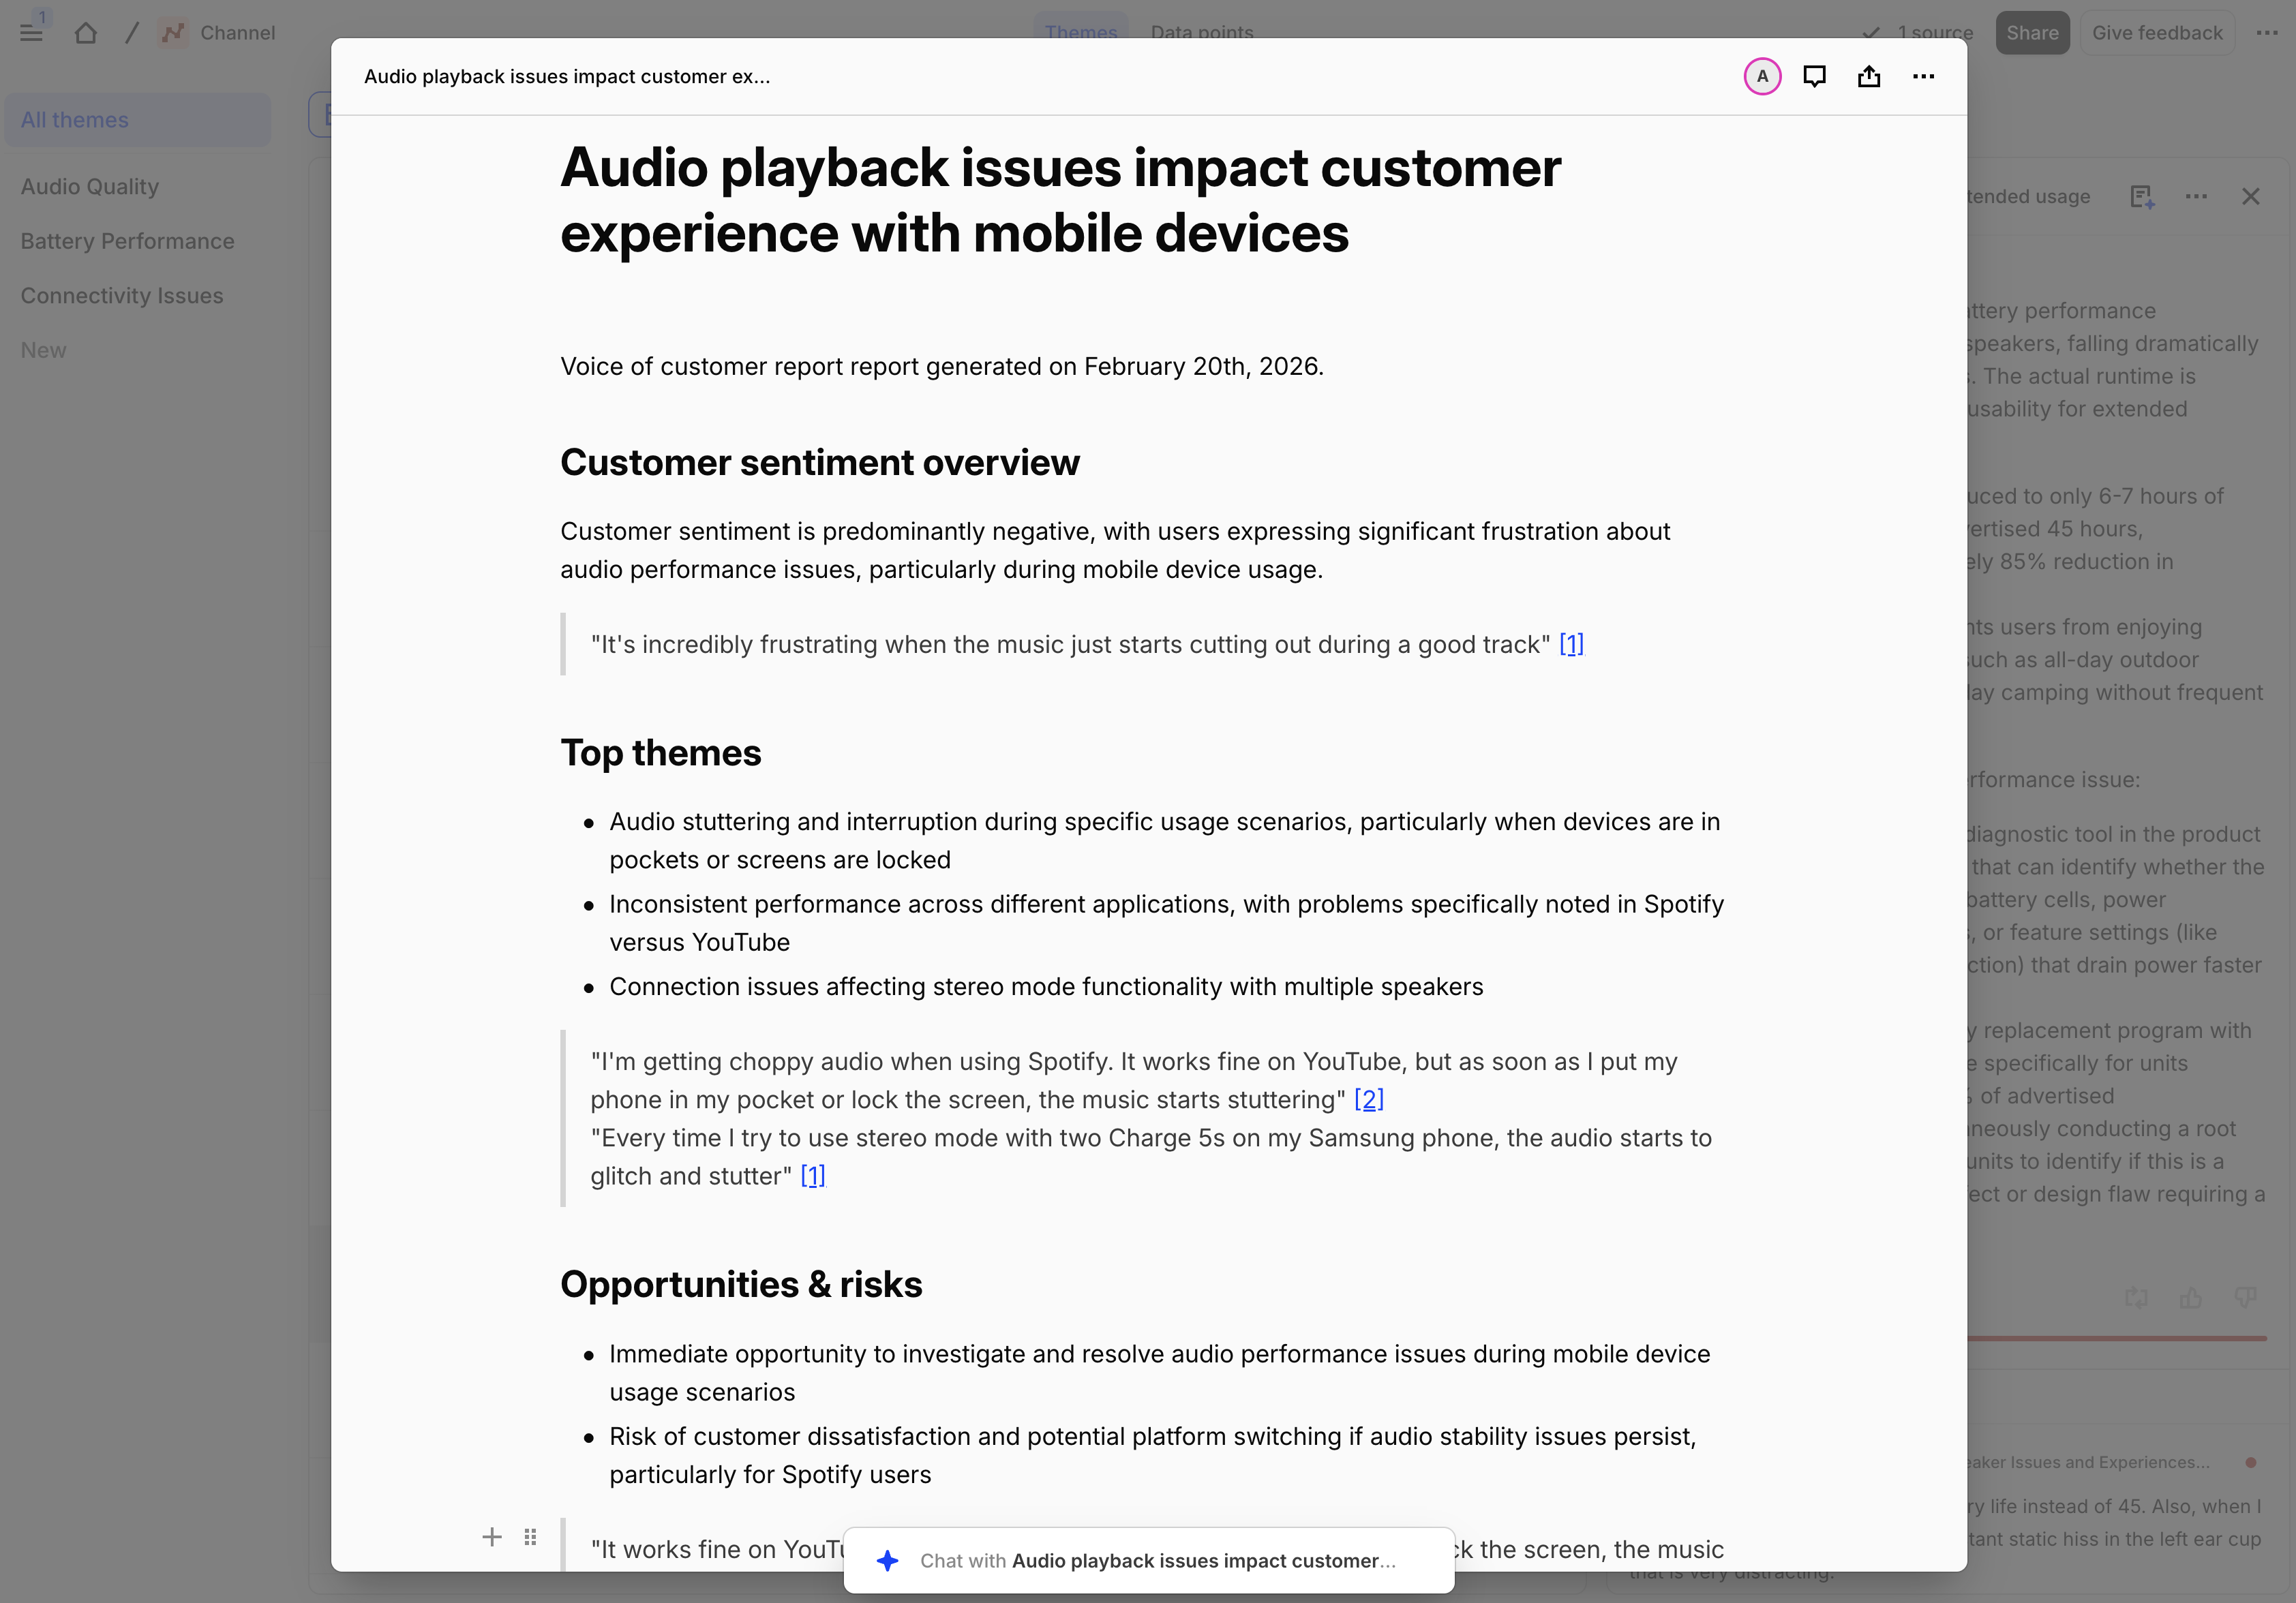Click the thumbs down icon in side panel
The image size is (2296, 1603).
pos(2245,1297)
